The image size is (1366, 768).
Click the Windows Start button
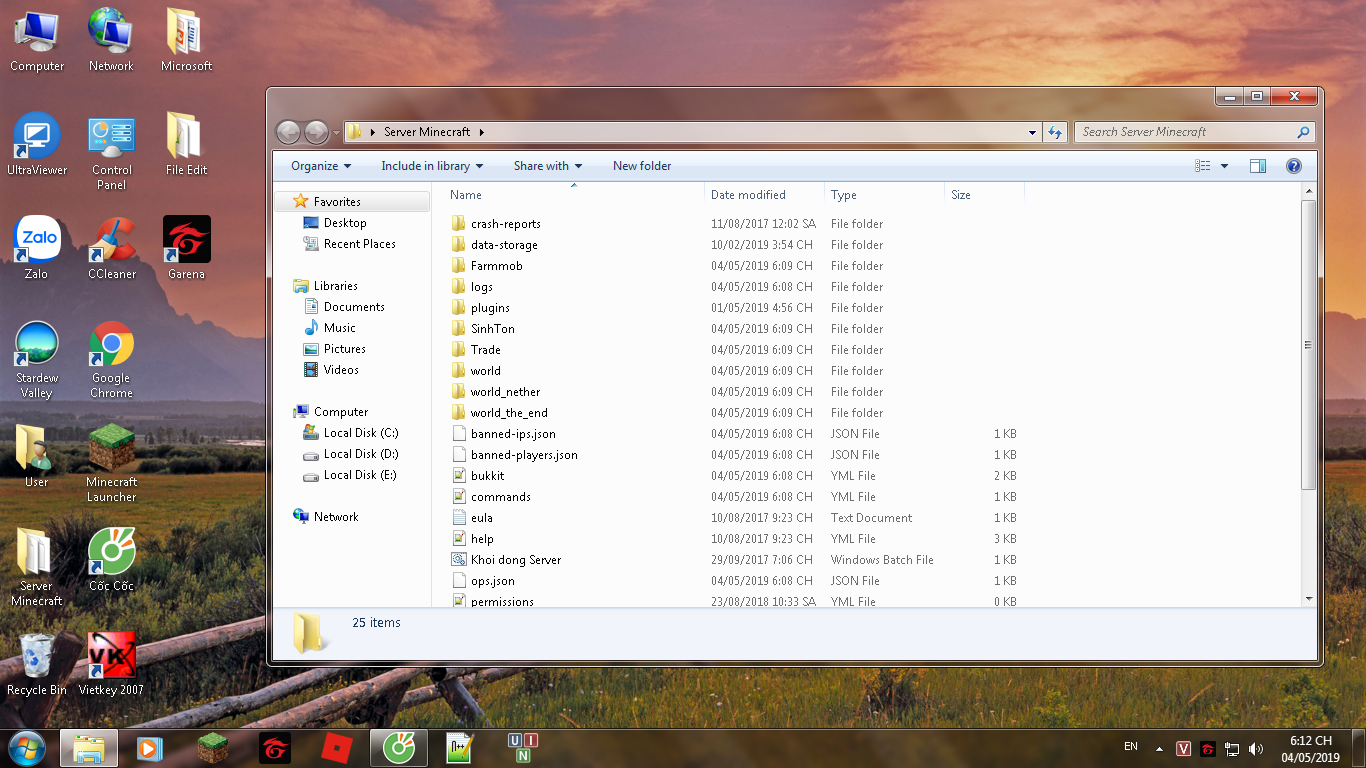tap(26, 747)
